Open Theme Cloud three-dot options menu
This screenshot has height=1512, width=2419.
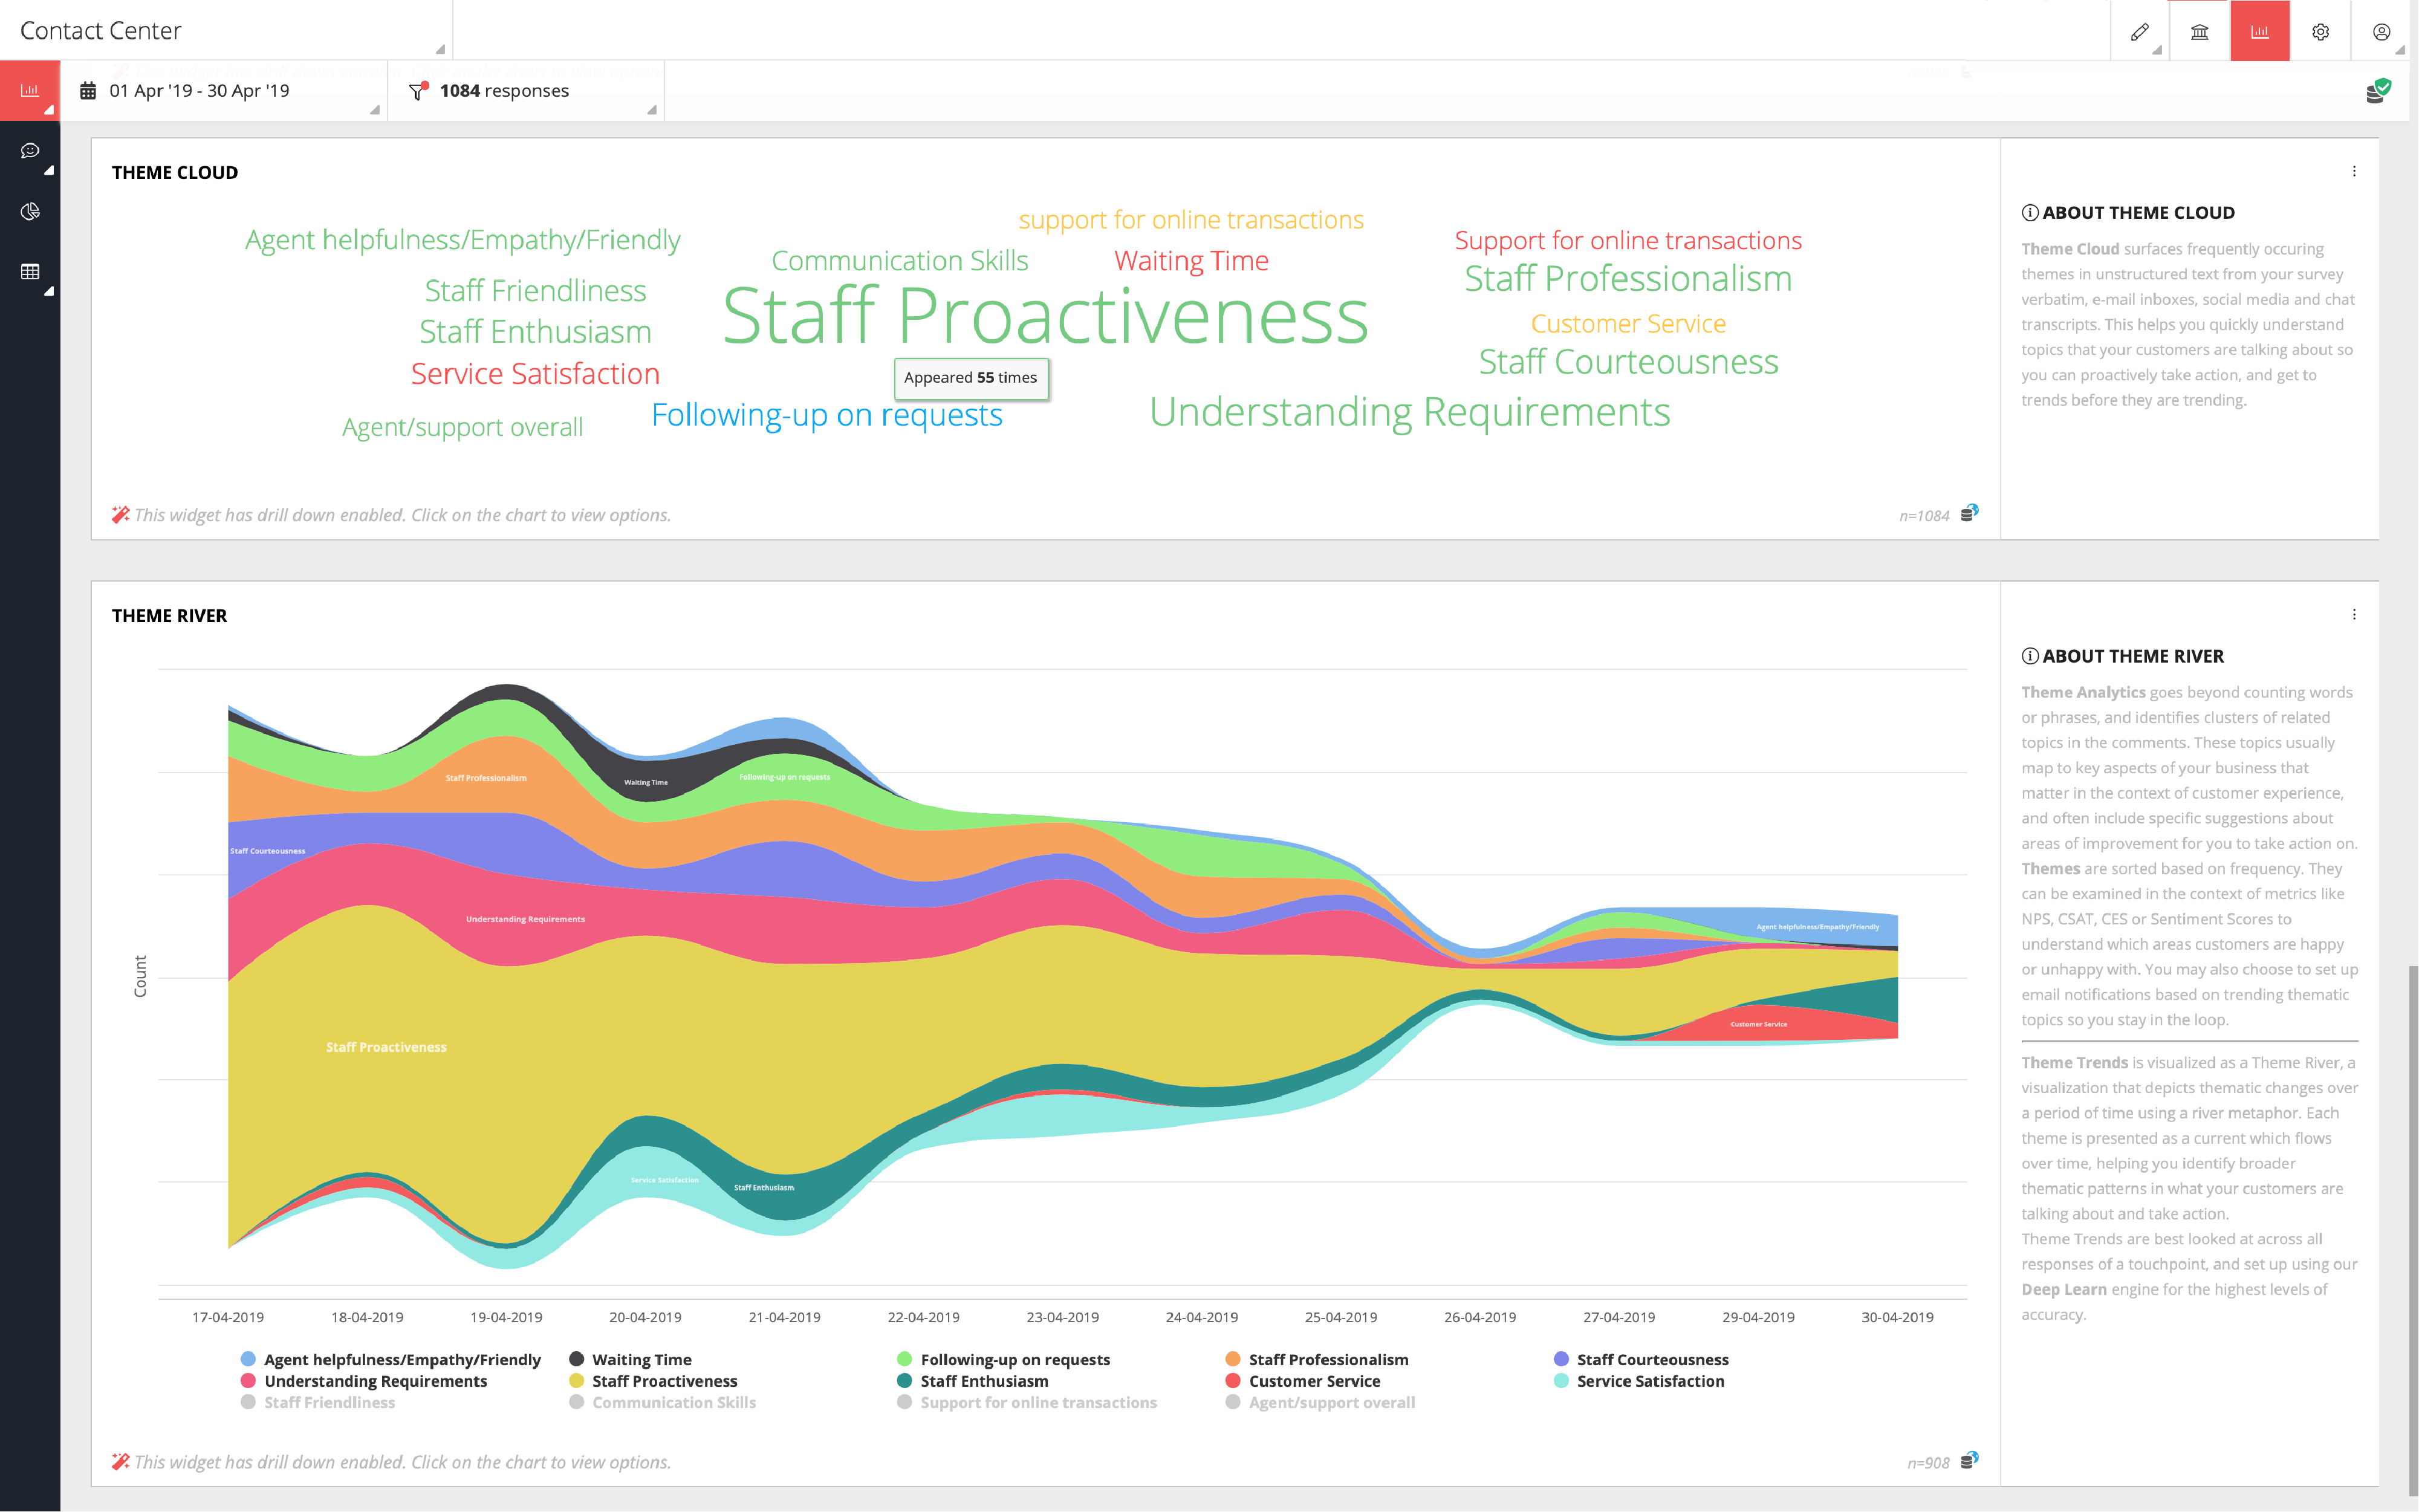coord(2354,171)
